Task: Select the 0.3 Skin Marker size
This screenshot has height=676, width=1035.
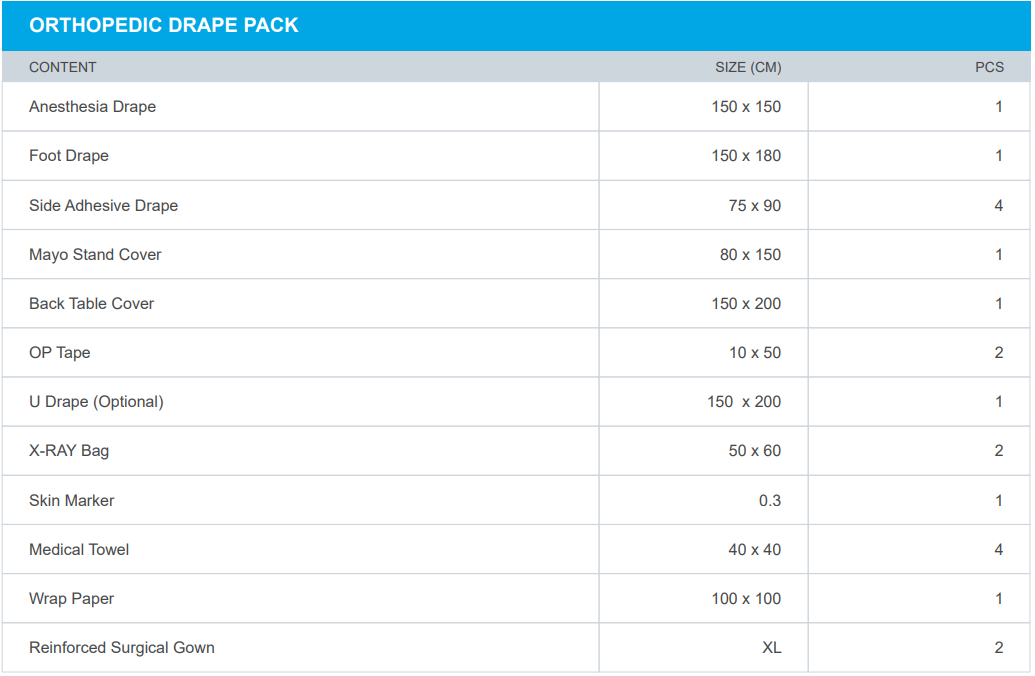Action: coord(769,500)
